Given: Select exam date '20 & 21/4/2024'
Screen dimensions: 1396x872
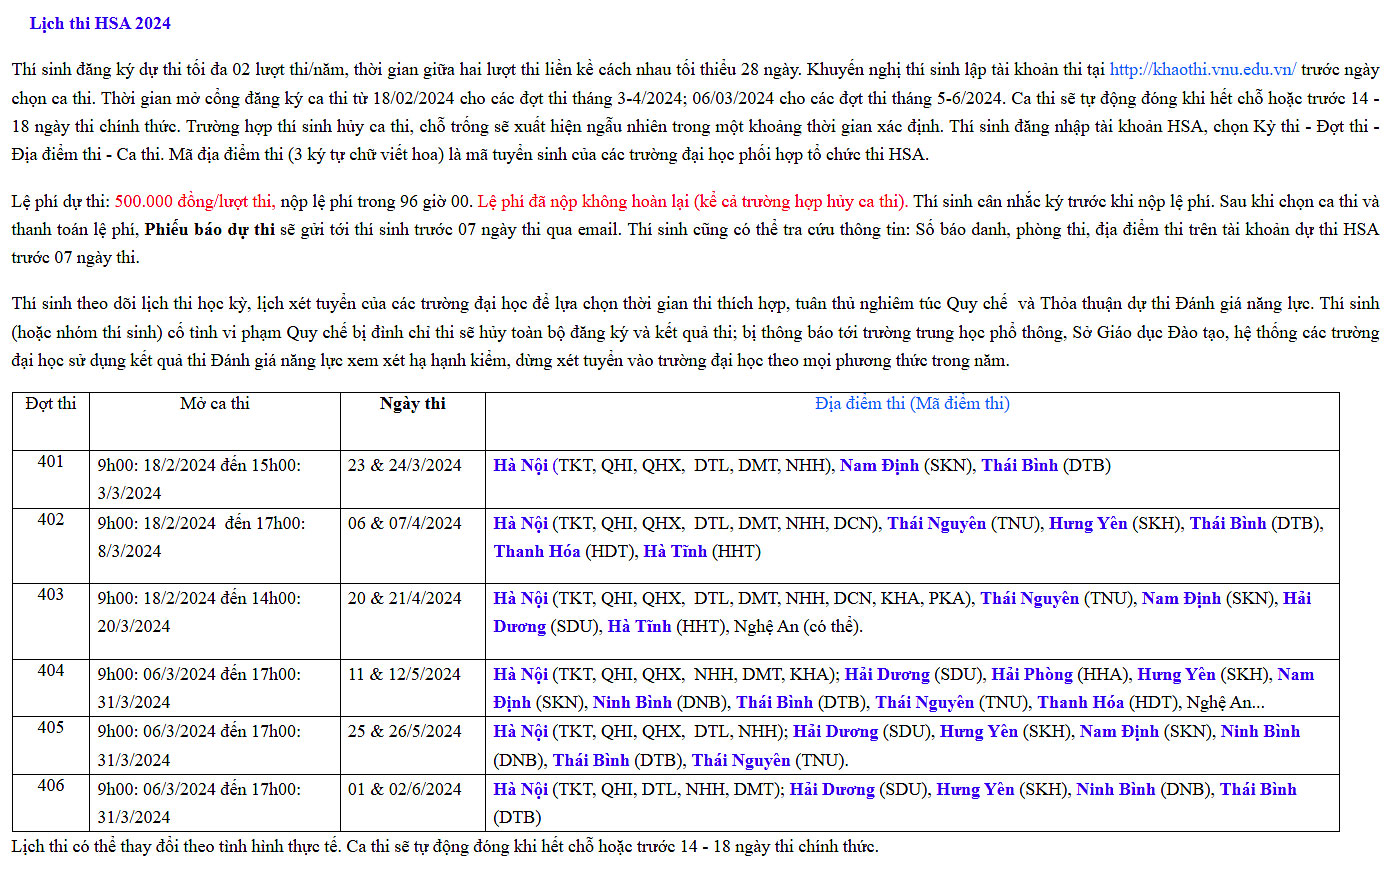Looking at the screenshot, I should click(405, 599).
